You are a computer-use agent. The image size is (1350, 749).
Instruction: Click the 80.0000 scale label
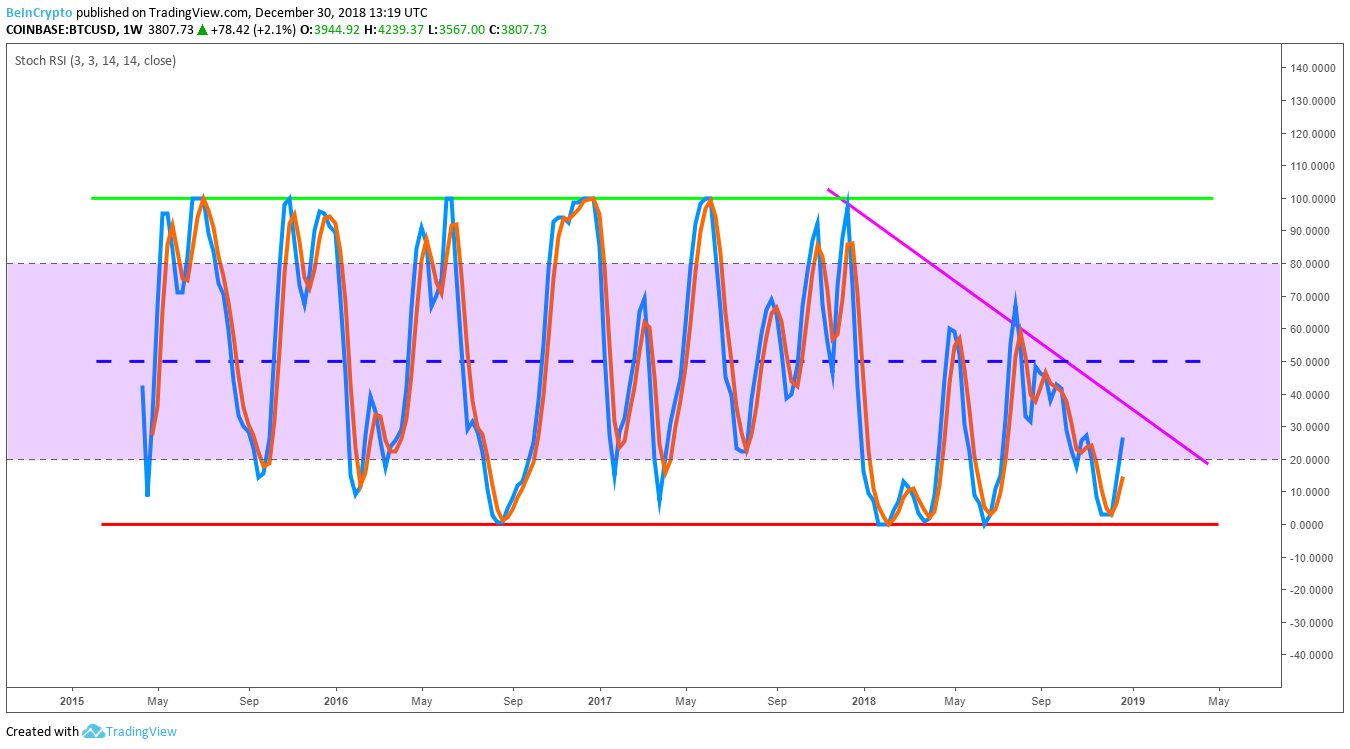(1312, 264)
